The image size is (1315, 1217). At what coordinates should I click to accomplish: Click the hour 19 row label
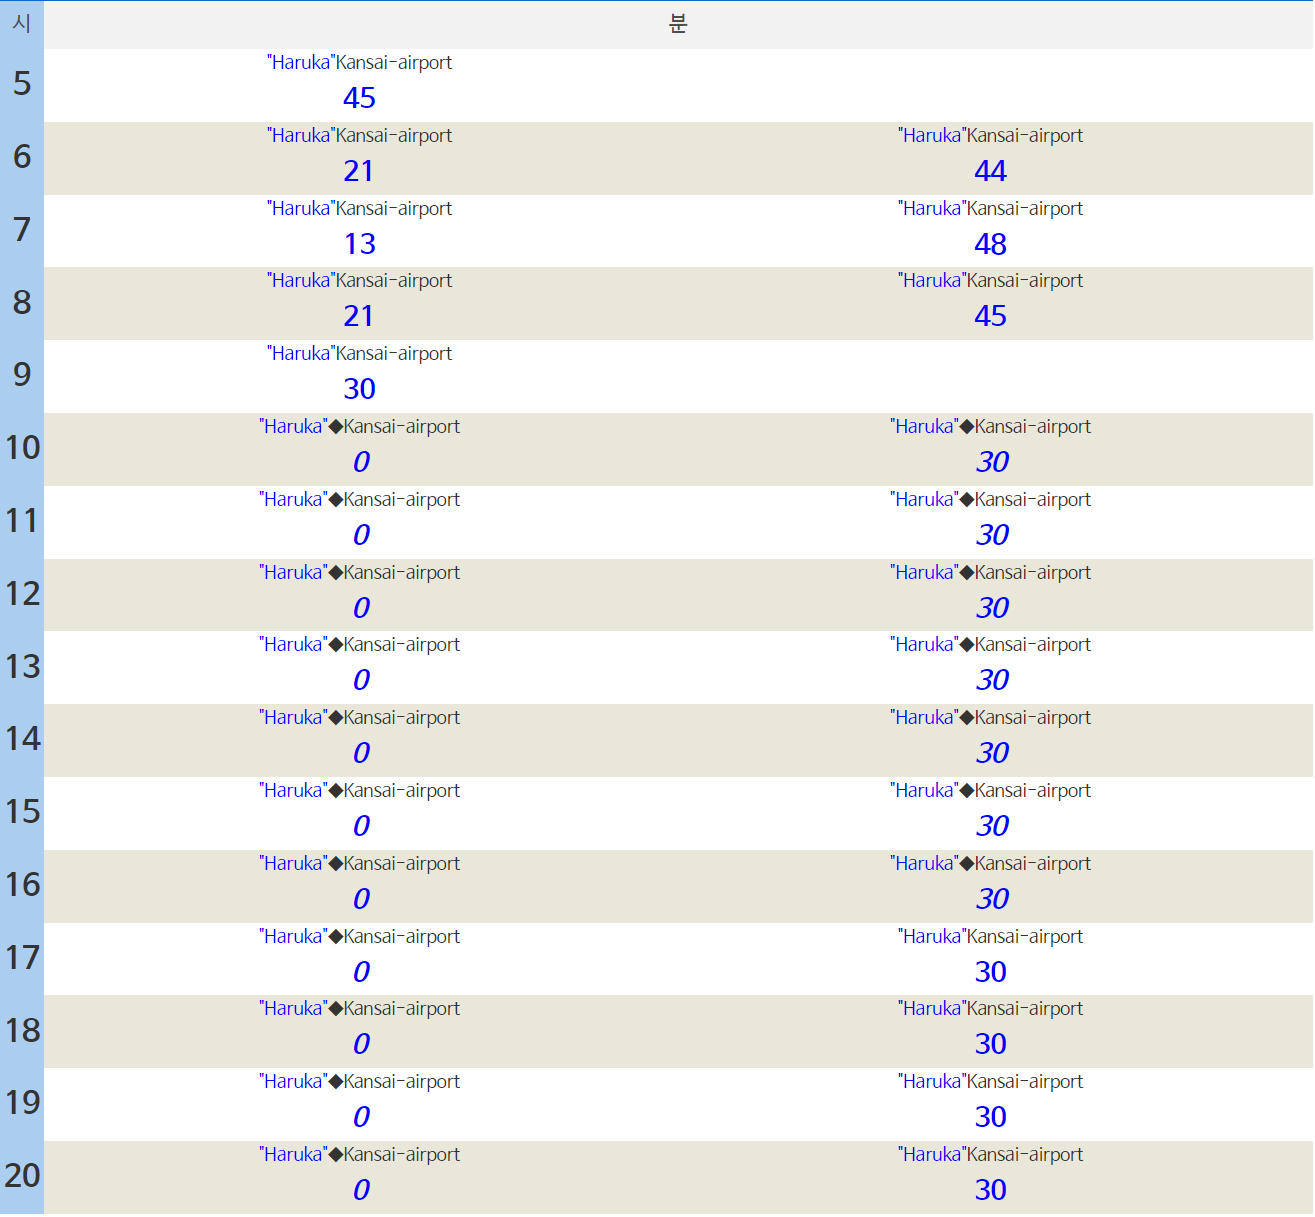pos(22,1103)
